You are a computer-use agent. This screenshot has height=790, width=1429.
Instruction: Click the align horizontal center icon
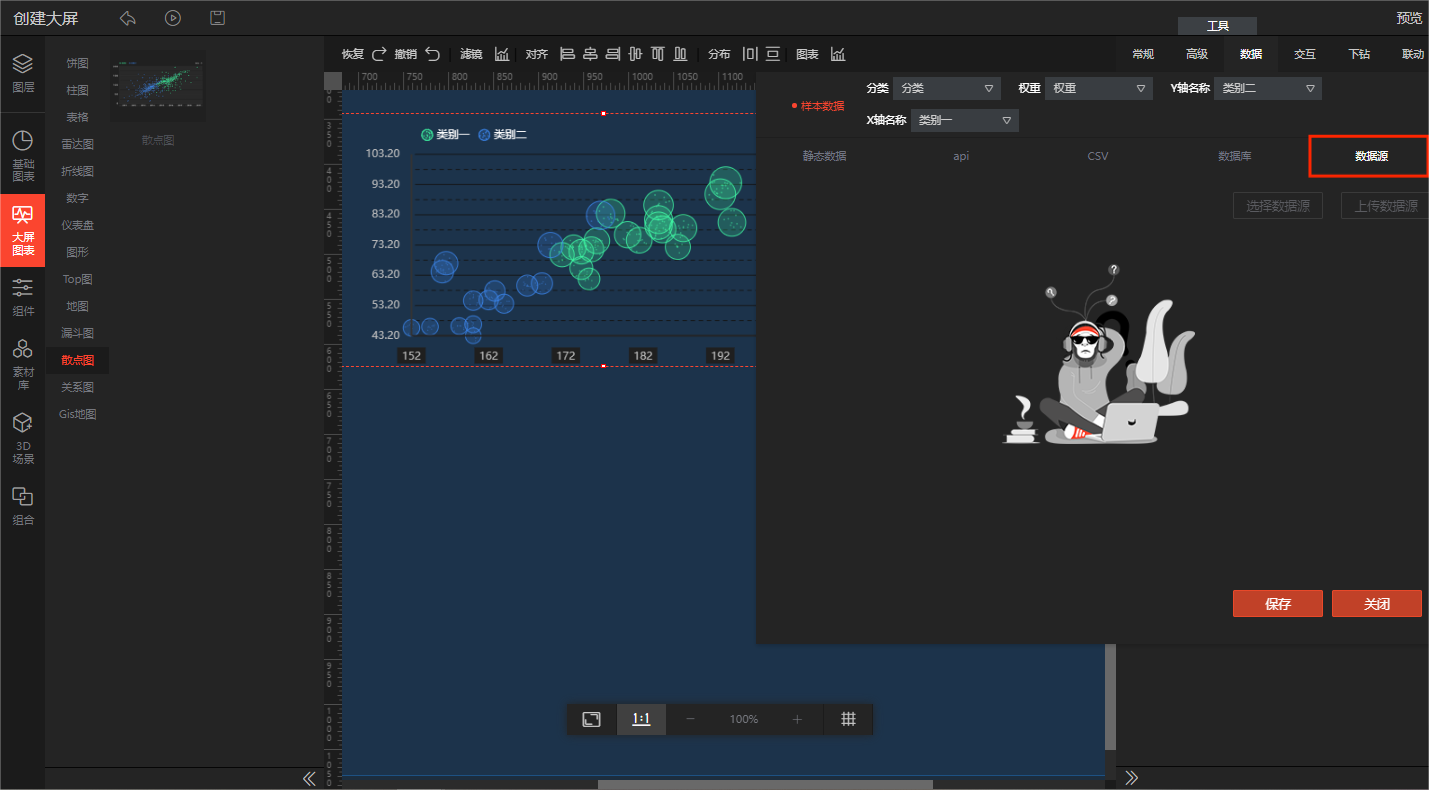pyautogui.click(x=590, y=54)
